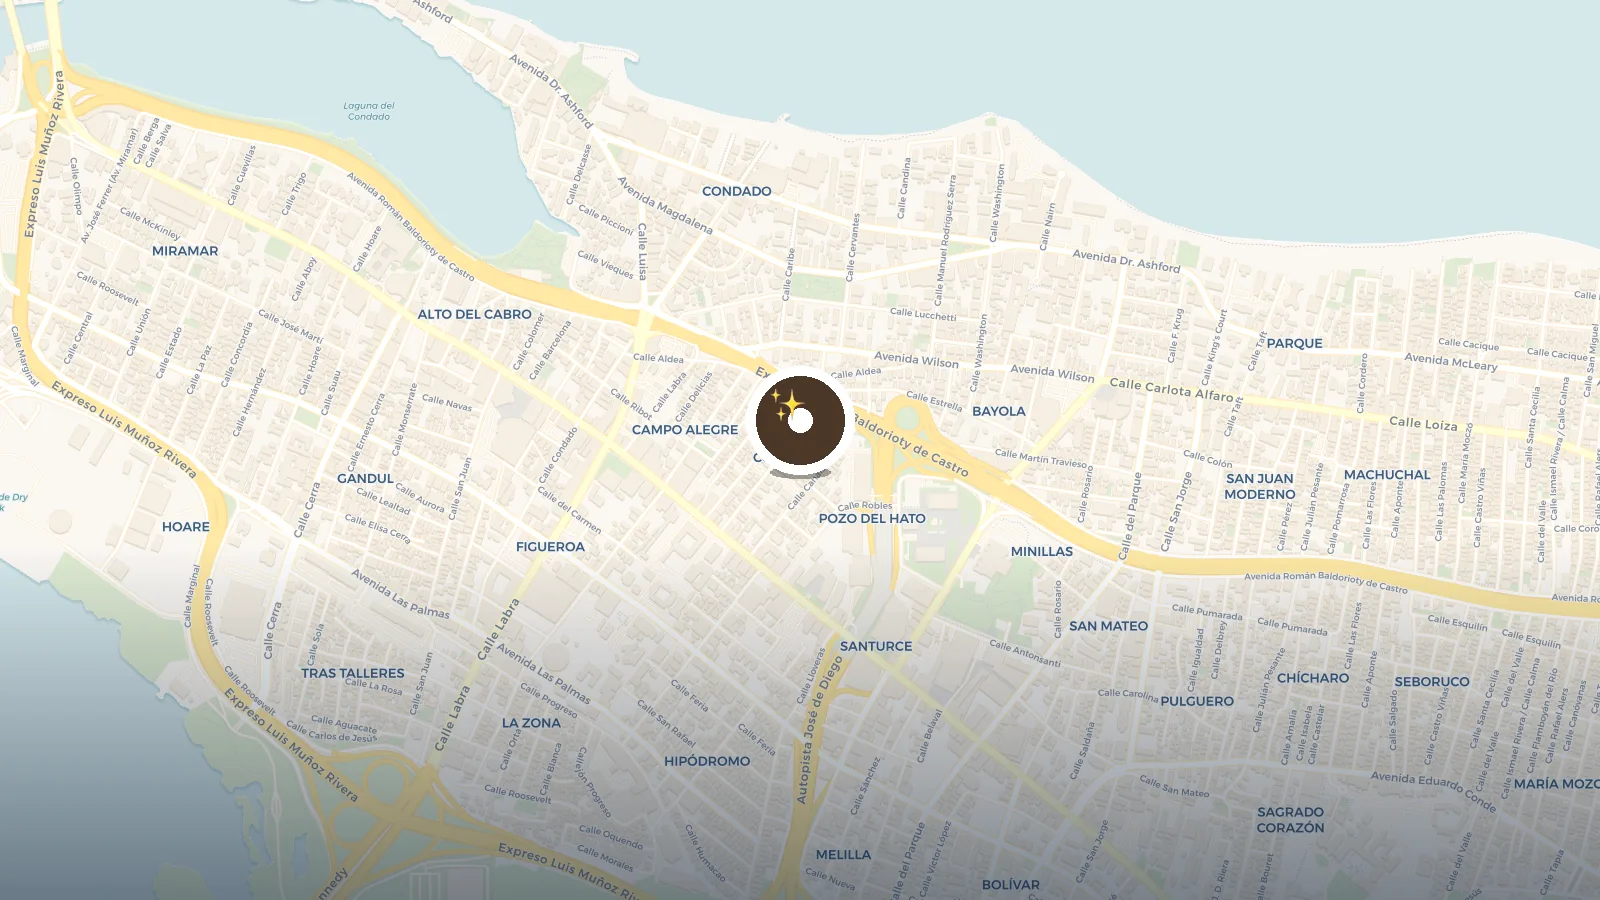Select the MINILLAS neighborhood label

pos(1042,551)
